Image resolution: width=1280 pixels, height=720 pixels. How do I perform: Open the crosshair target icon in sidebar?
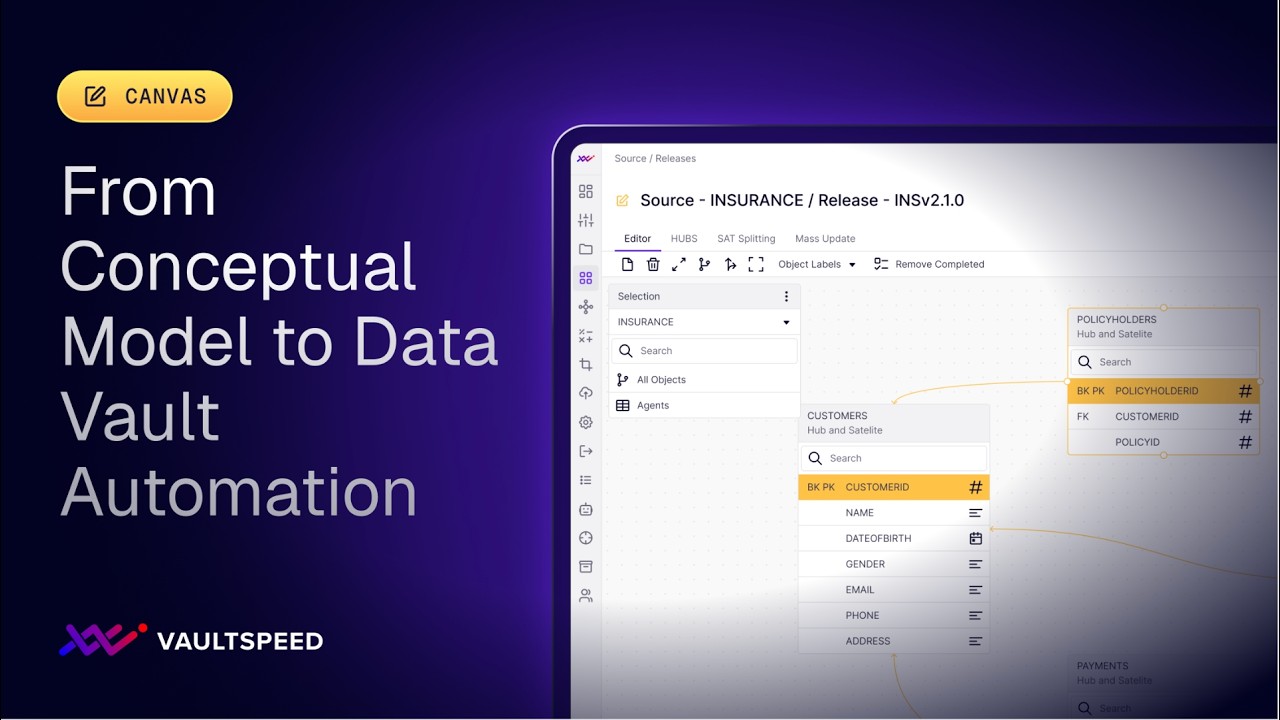586,538
